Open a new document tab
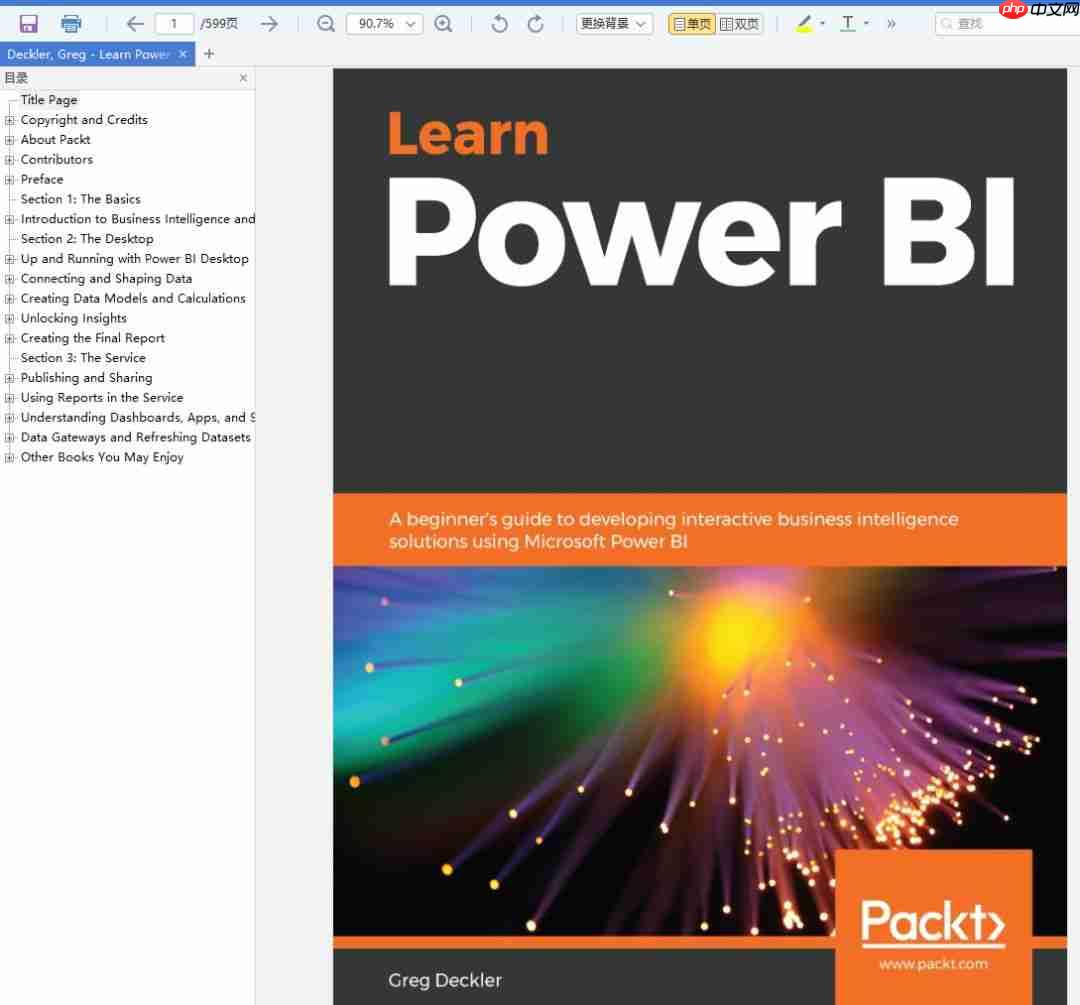This screenshot has width=1080, height=1005. tap(208, 54)
